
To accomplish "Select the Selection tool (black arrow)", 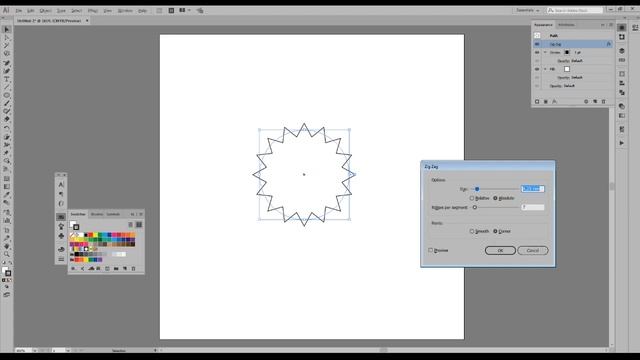I will [x=7, y=29].
